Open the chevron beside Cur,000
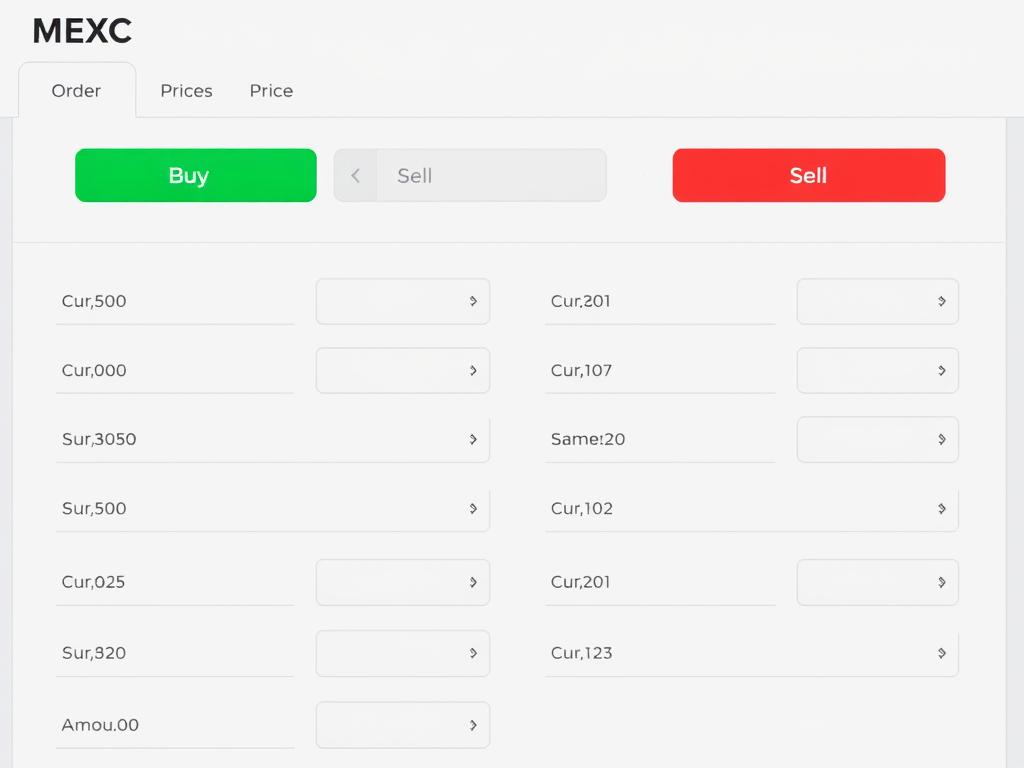 coord(474,370)
